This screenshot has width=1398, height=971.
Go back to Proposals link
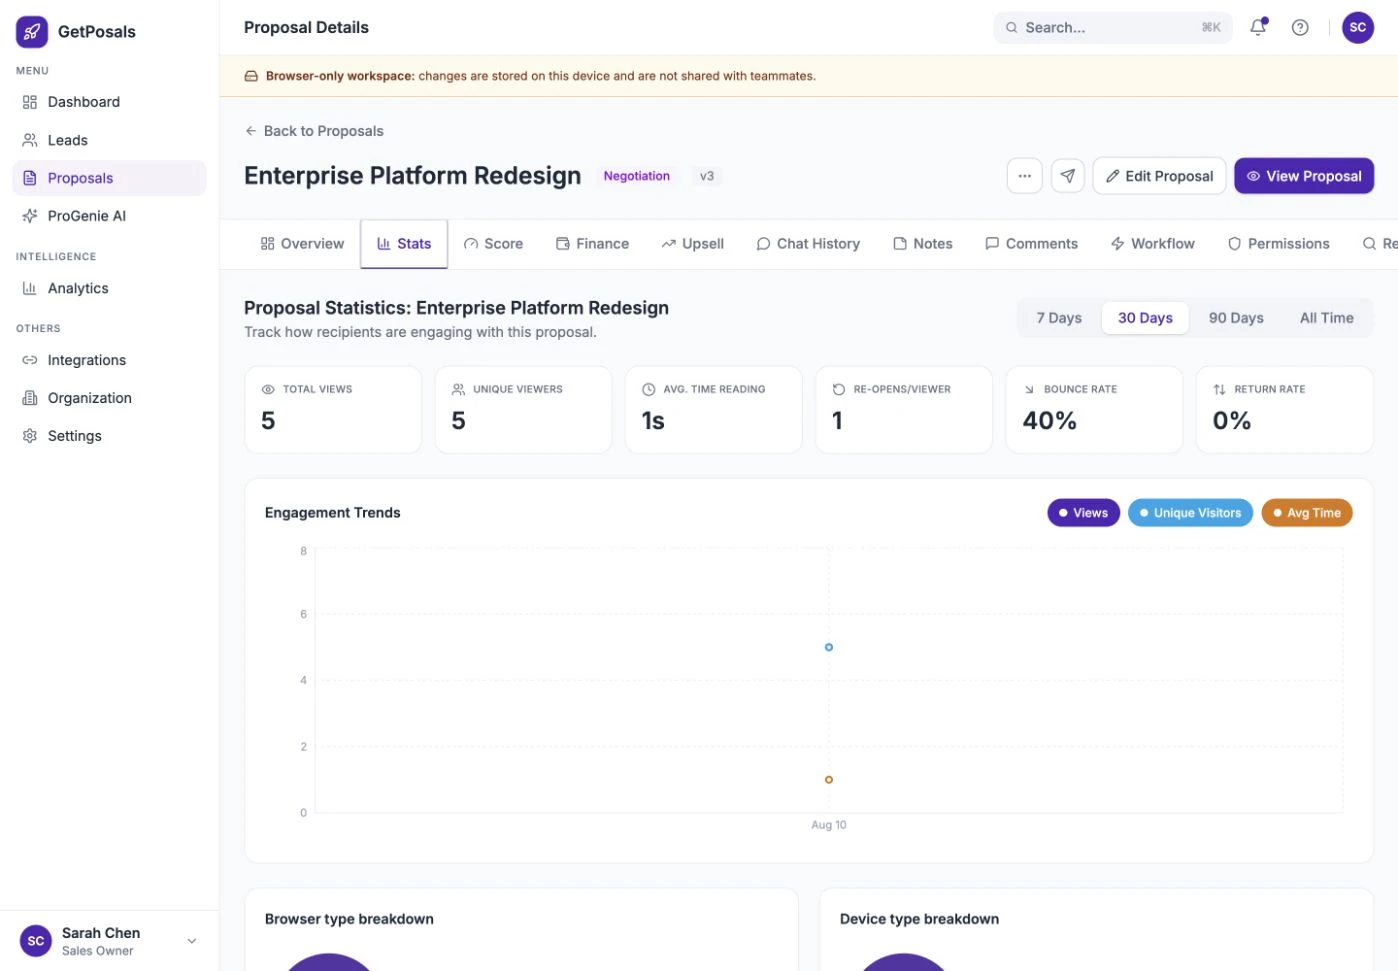(x=314, y=131)
